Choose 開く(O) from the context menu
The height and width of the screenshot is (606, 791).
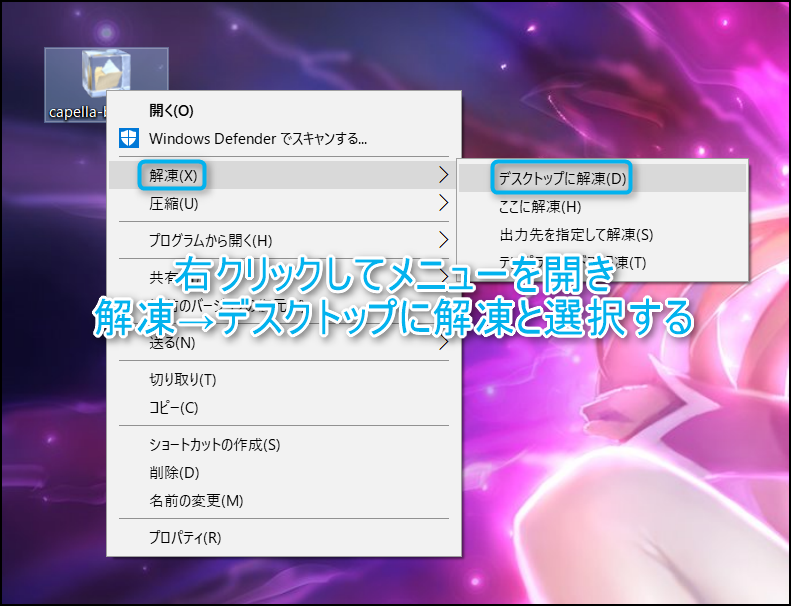171,110
